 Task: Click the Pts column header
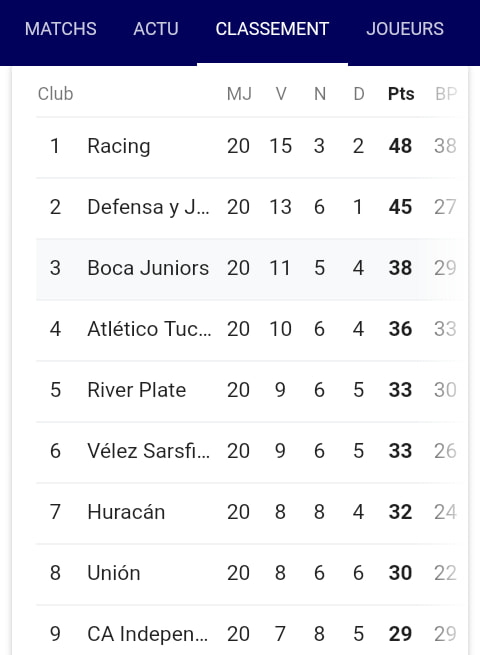[401, 94]
